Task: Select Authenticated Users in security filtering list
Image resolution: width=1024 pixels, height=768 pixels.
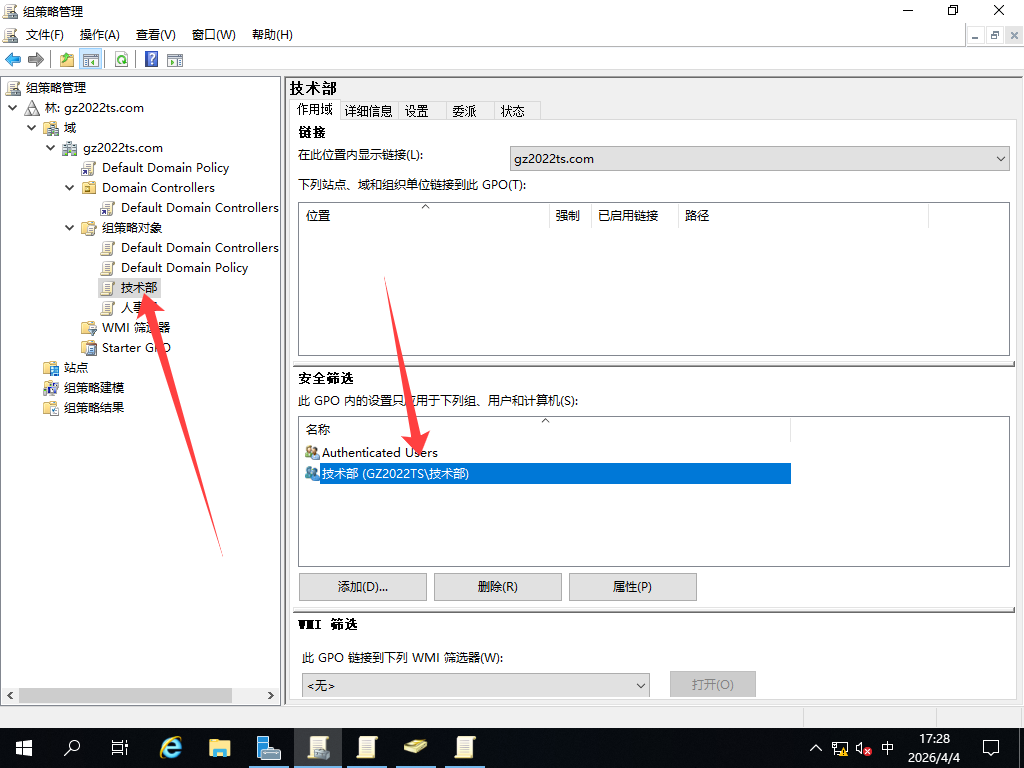Action: click(379, 453)
